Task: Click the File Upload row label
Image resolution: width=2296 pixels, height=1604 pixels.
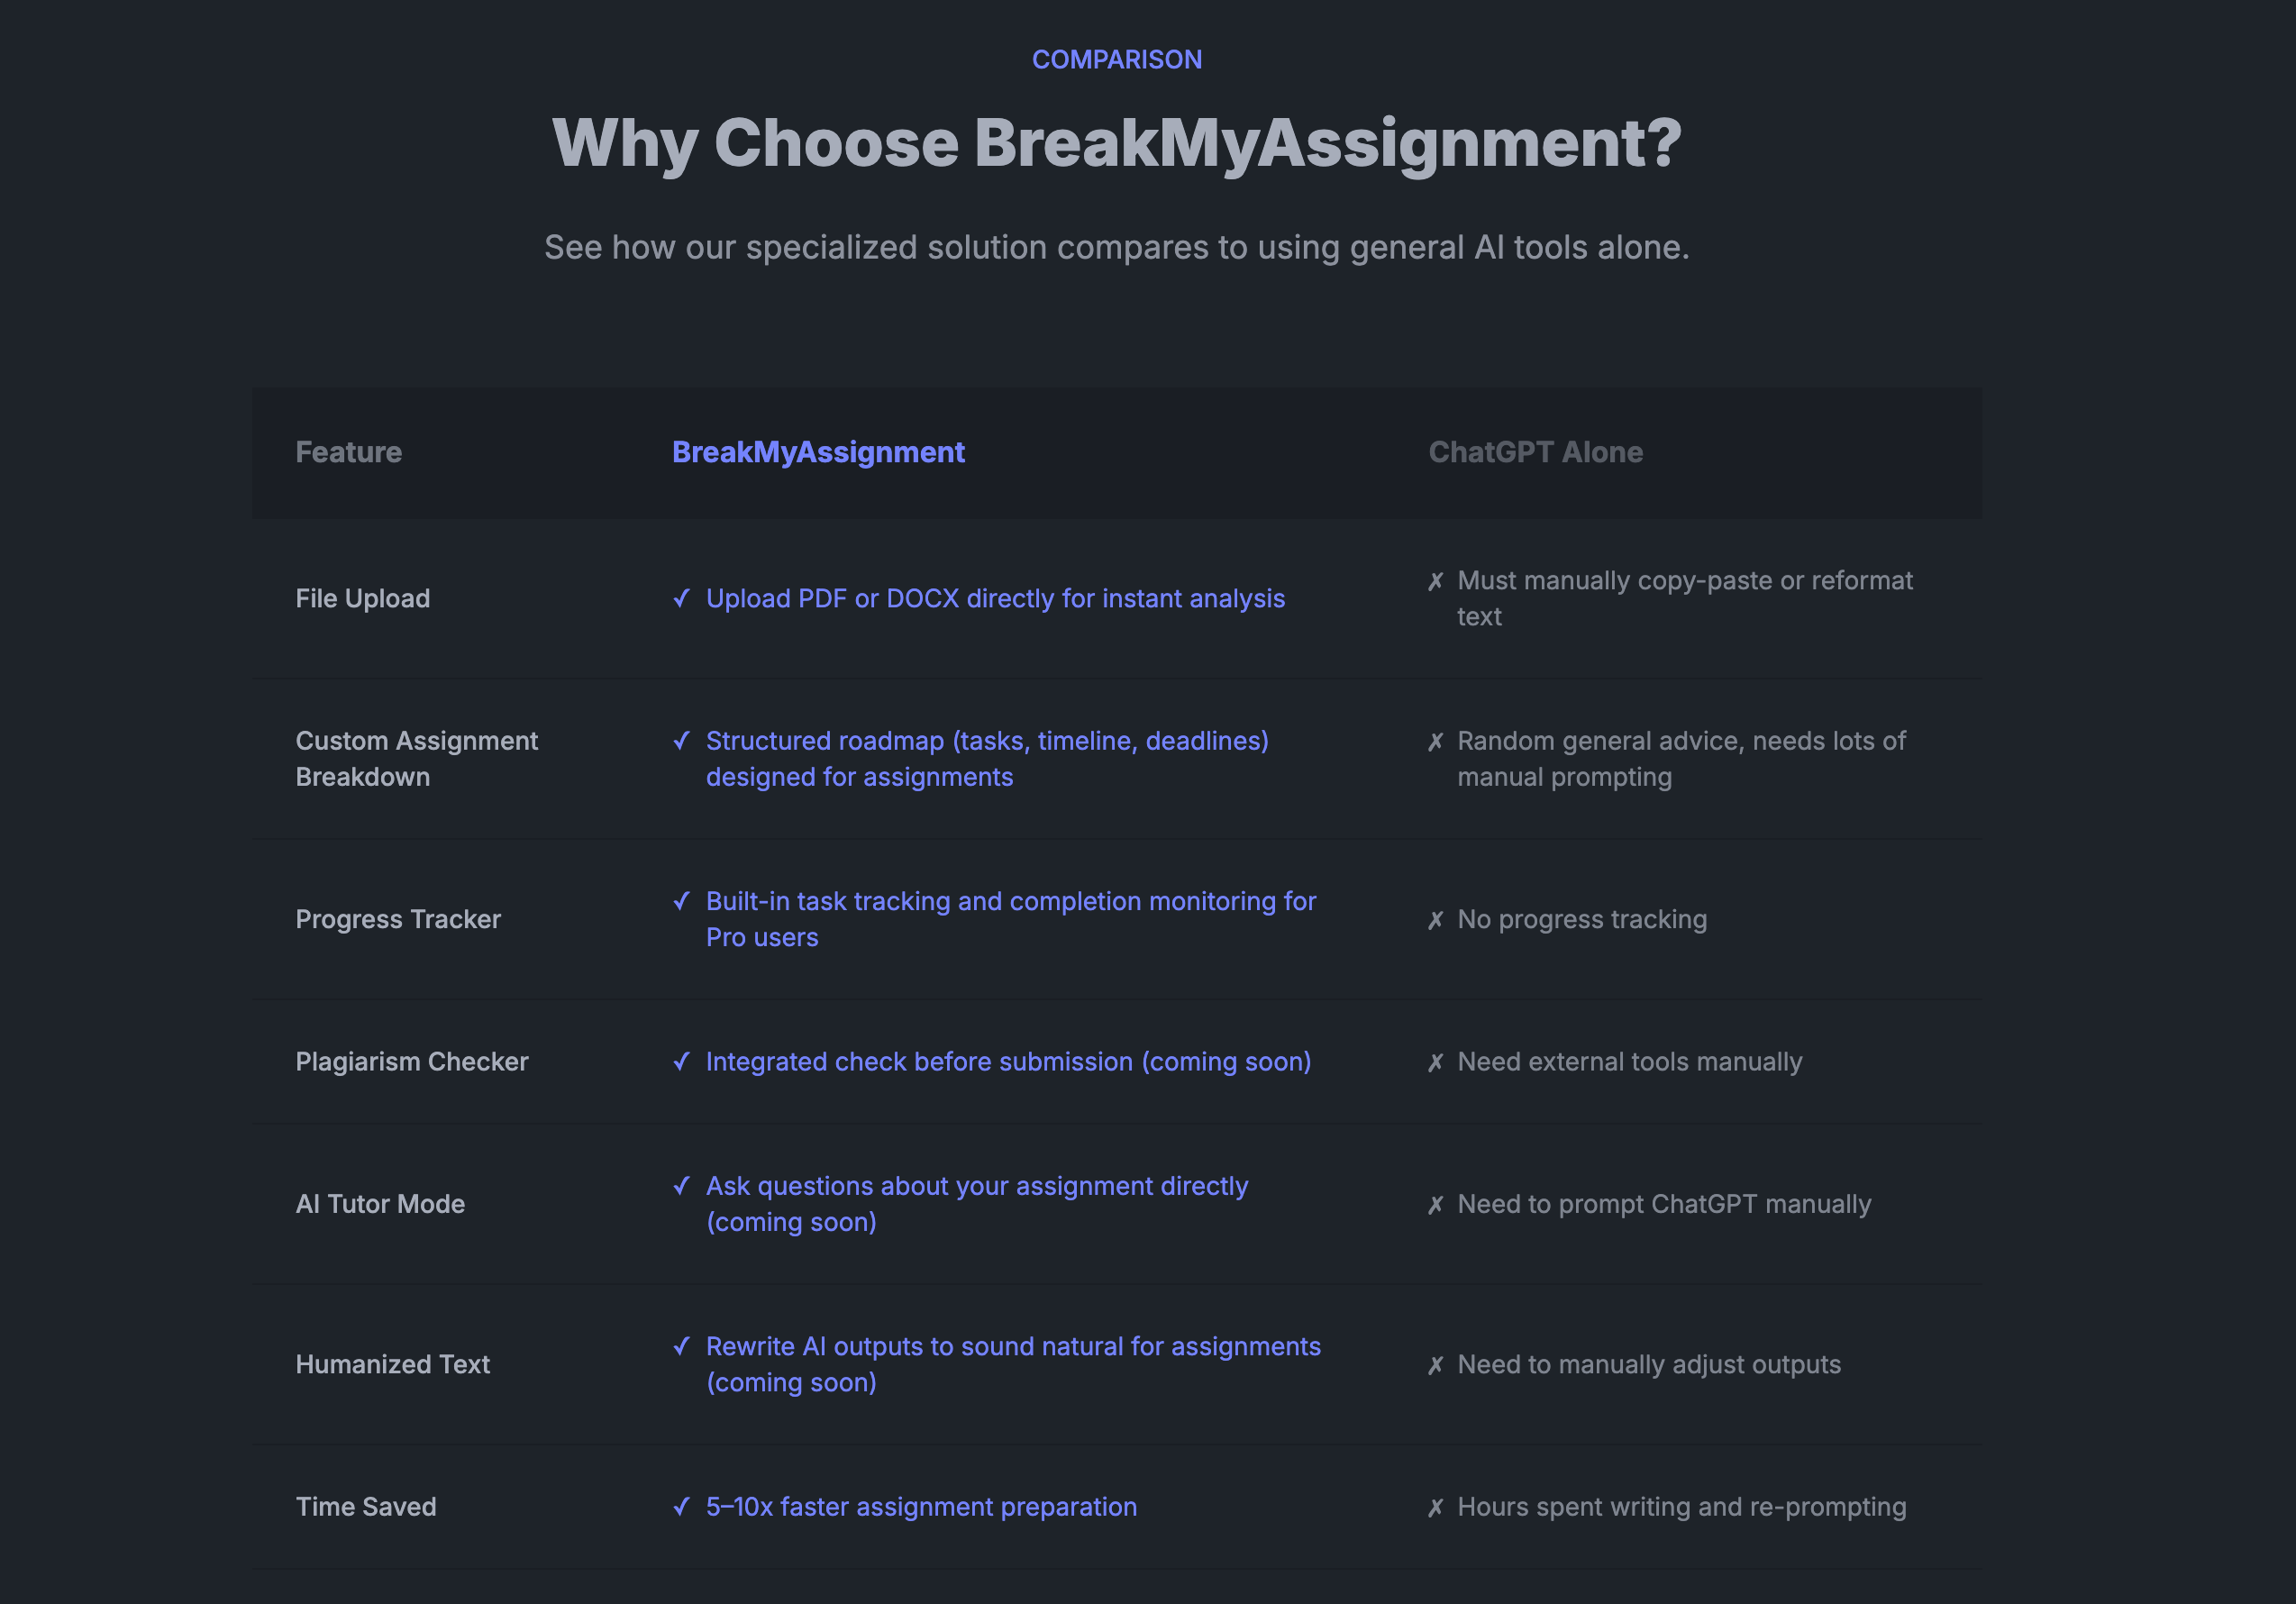Action: coord(362,598)
